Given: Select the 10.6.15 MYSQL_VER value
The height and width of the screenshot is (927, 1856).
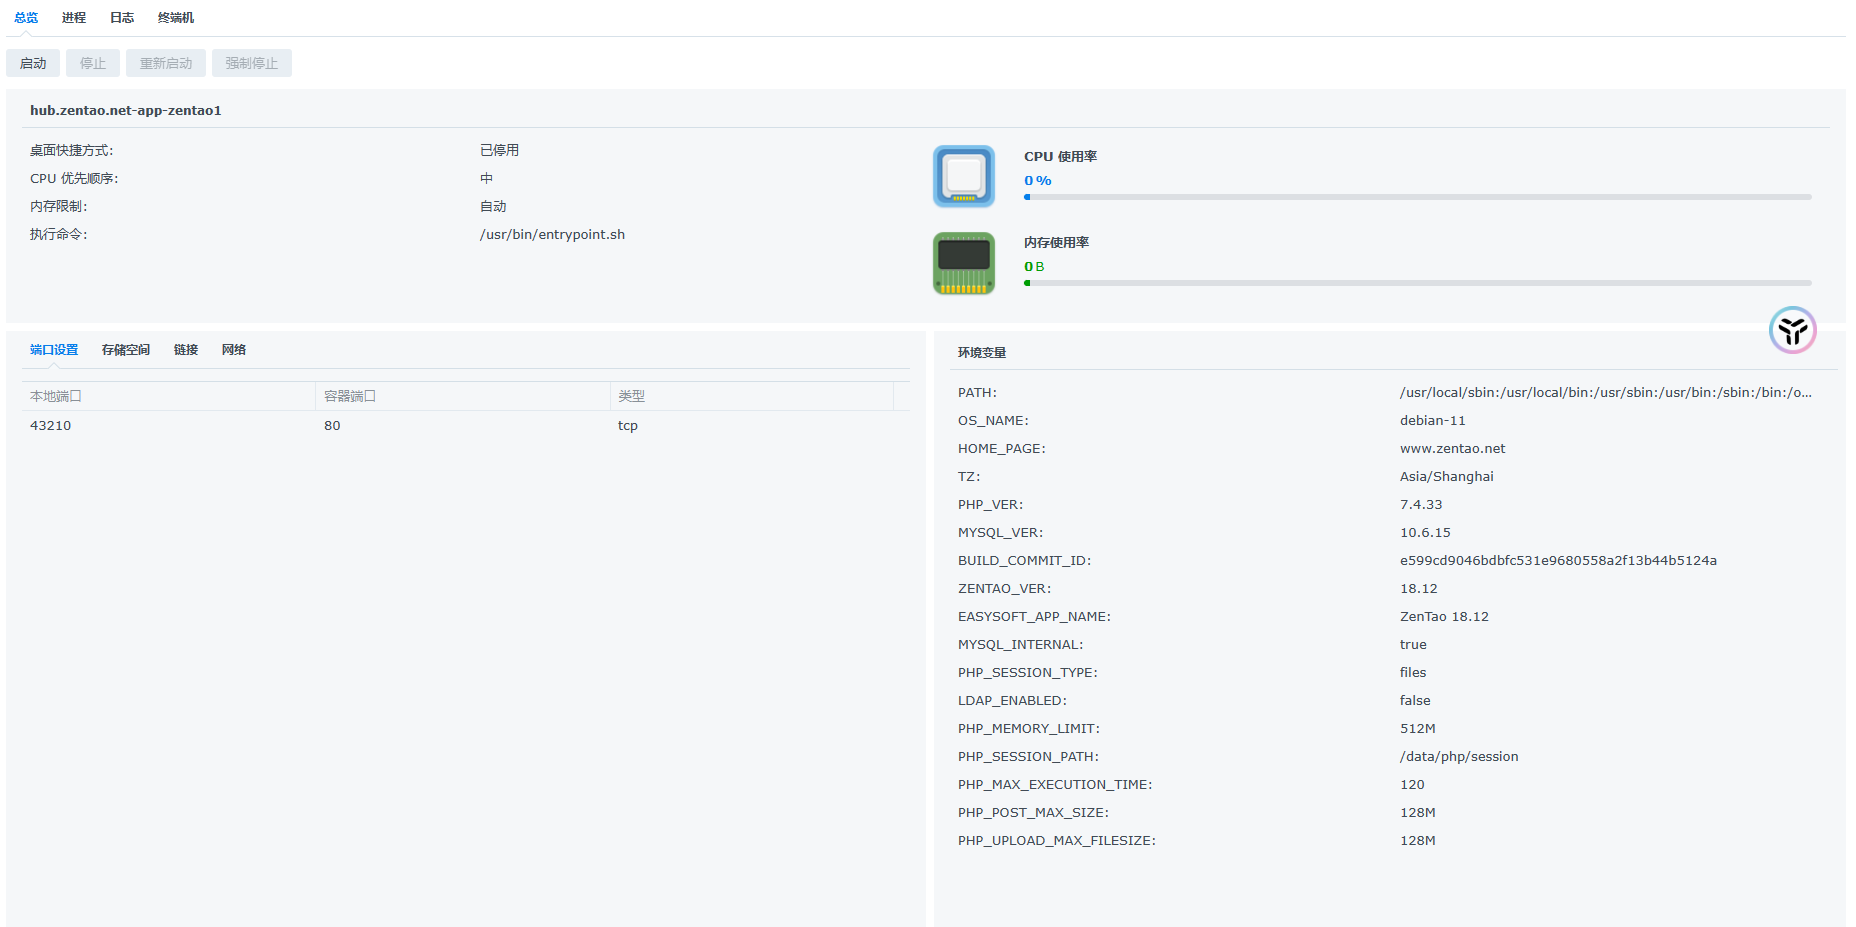Looking at the screenshot, I should [1425, 532].
